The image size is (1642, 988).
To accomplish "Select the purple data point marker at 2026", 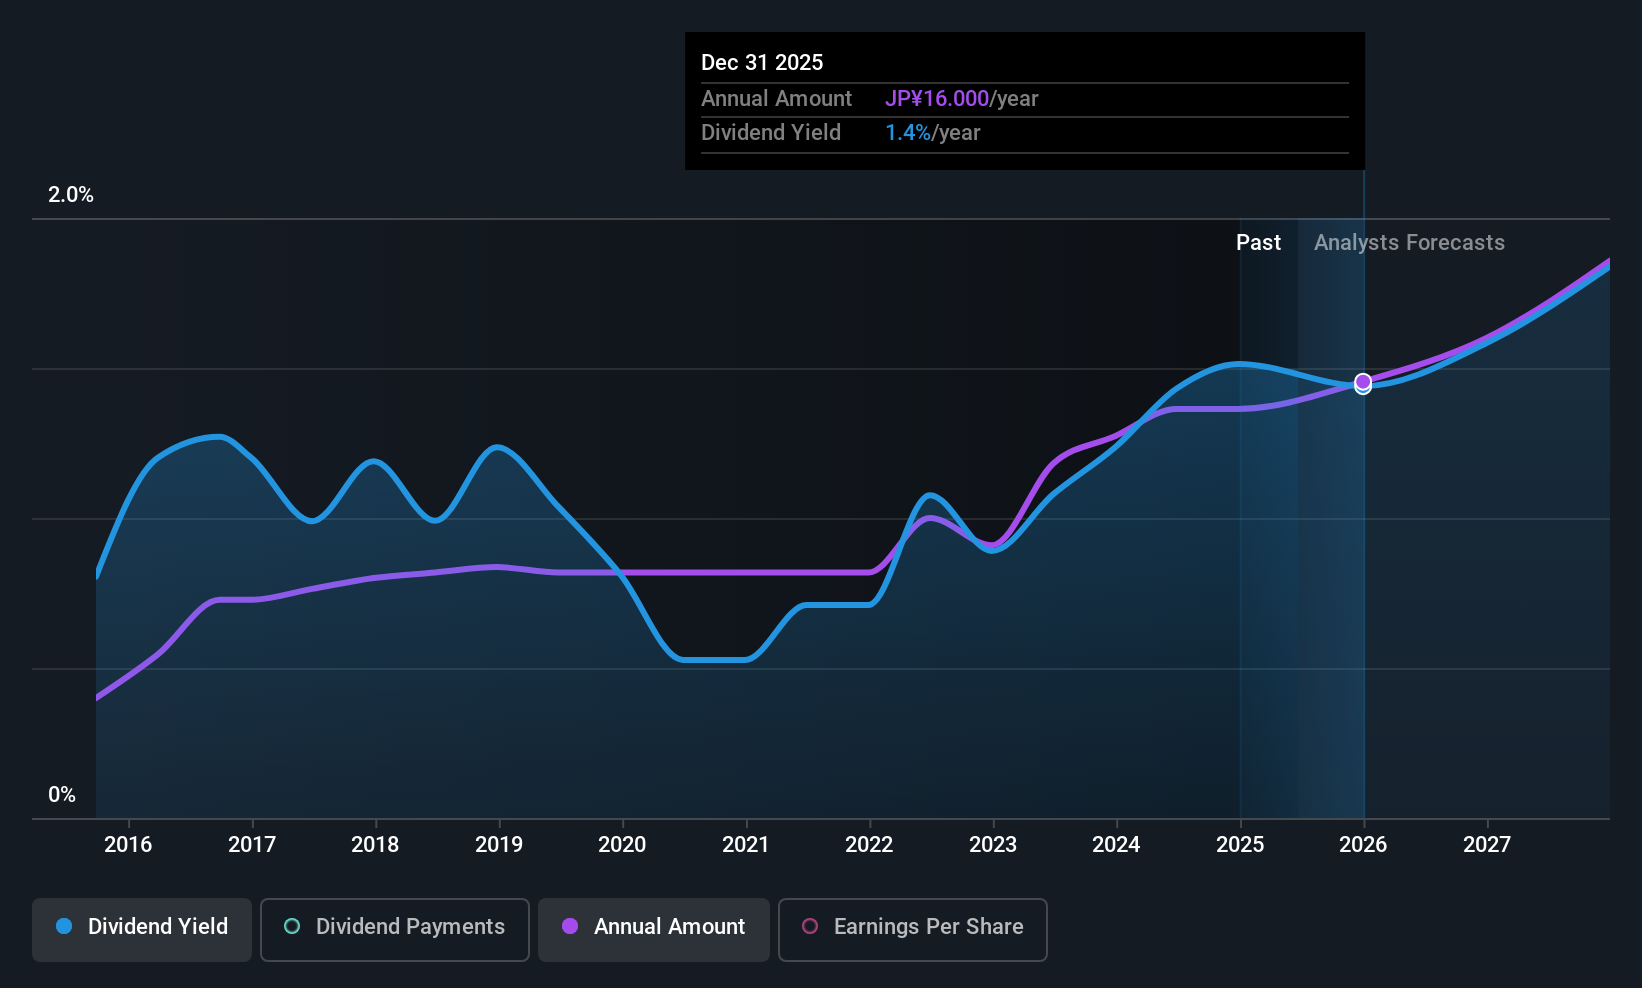I will click(x=1363, y=382).
